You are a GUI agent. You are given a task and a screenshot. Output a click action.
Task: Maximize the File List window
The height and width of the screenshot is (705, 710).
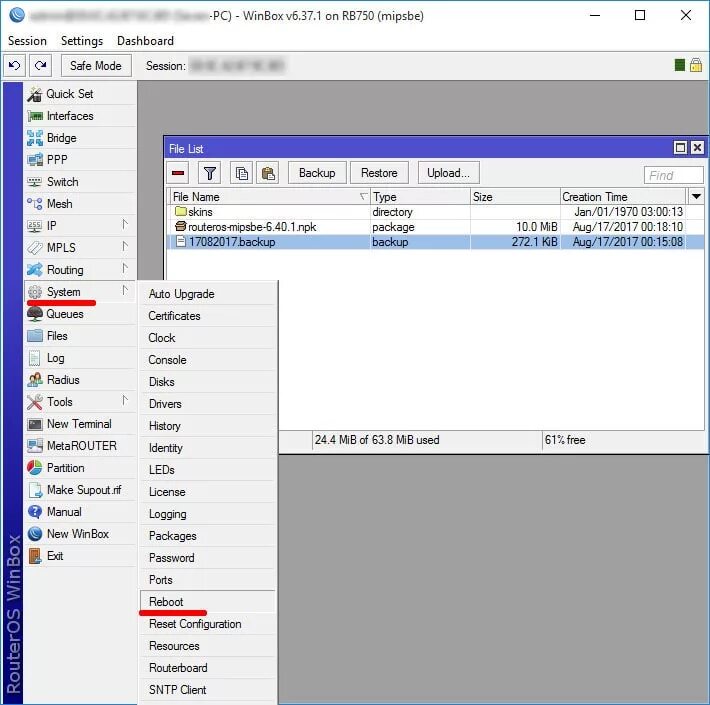(680, 148)
